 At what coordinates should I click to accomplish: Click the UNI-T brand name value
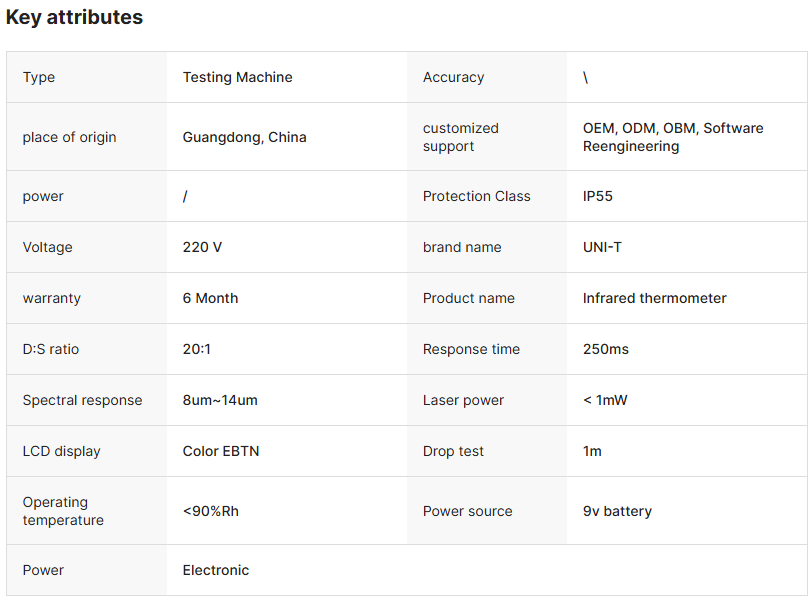point(602,247)
